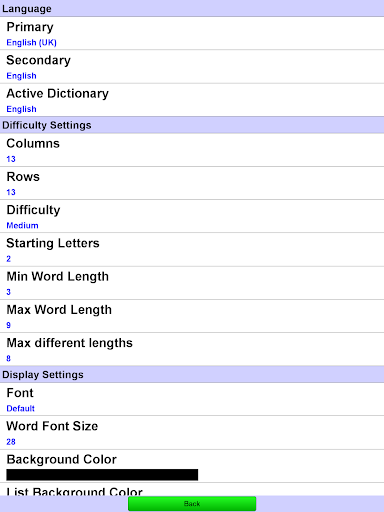Change the Active Dictionary setting
The width and height of the screenshot is (384, 512).
tap(192, 100)
